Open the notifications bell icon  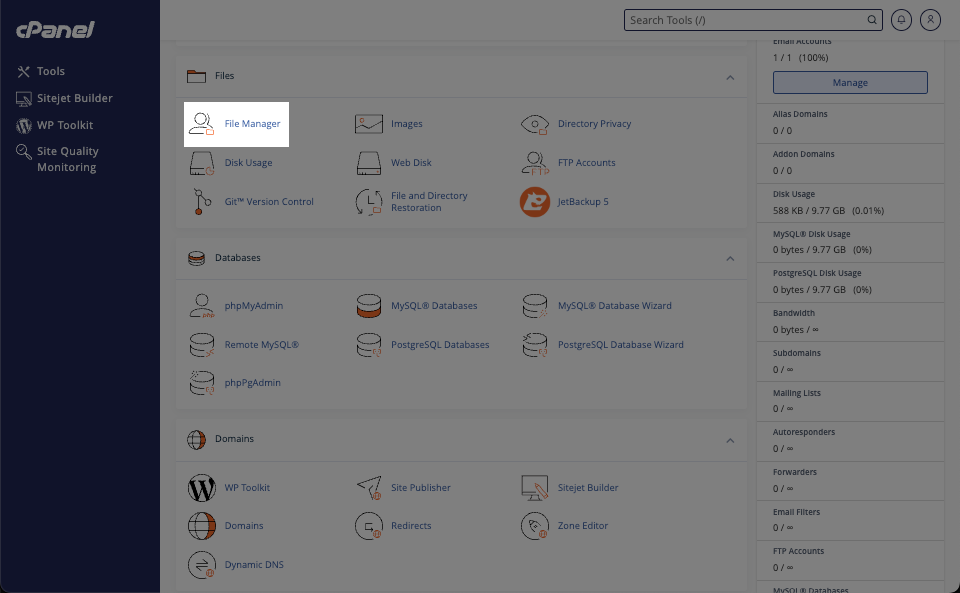901,20
